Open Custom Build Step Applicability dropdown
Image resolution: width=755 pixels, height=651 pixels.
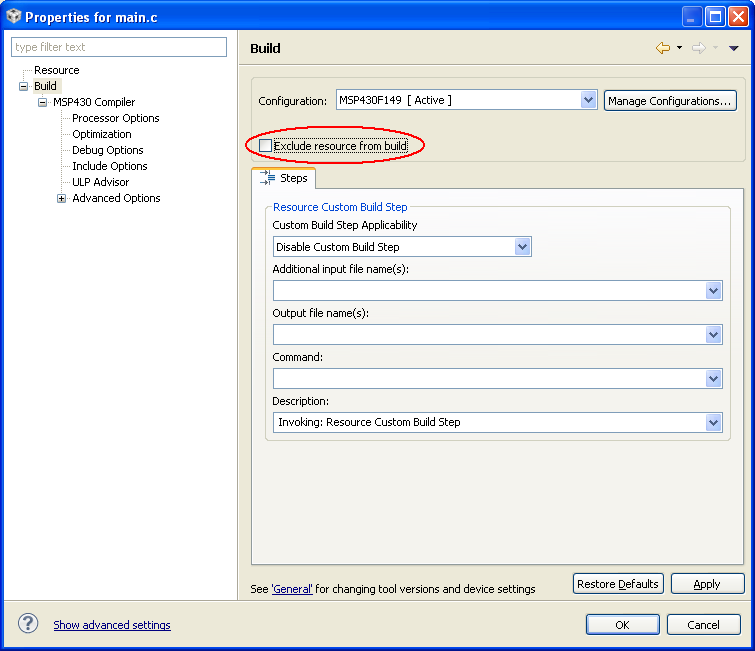pos(522,247)
